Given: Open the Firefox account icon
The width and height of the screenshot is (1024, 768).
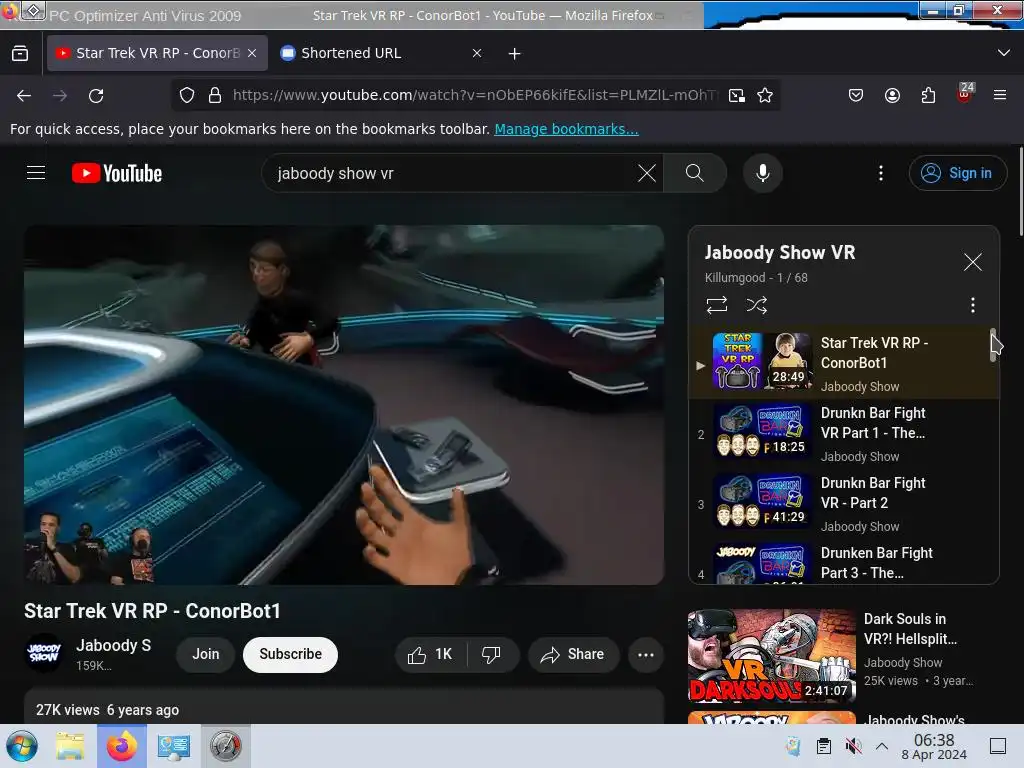Looking at the screenshot, I should [x=892, y=95].
